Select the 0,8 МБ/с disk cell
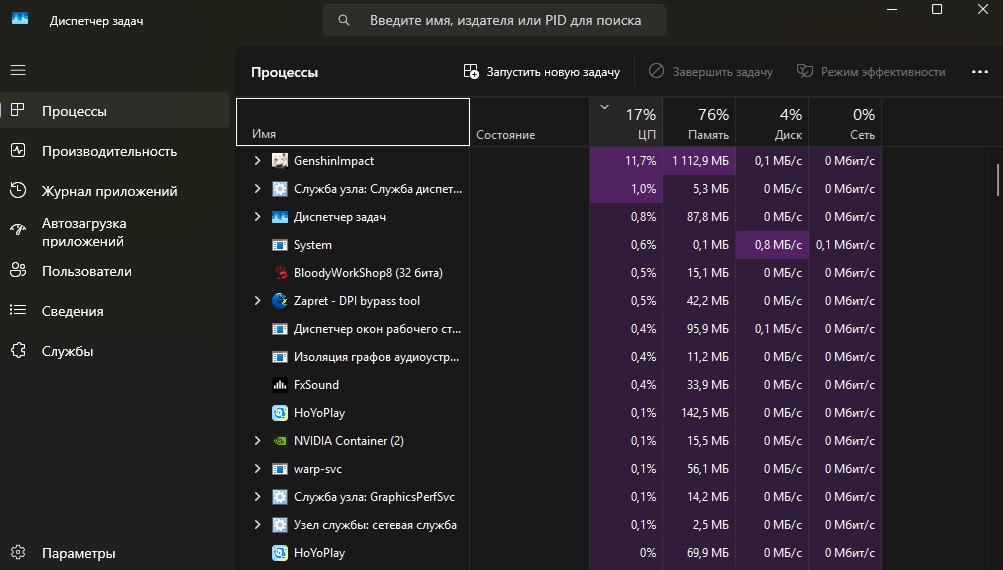This screenshot has height=570, width=1003. point(772,245)
